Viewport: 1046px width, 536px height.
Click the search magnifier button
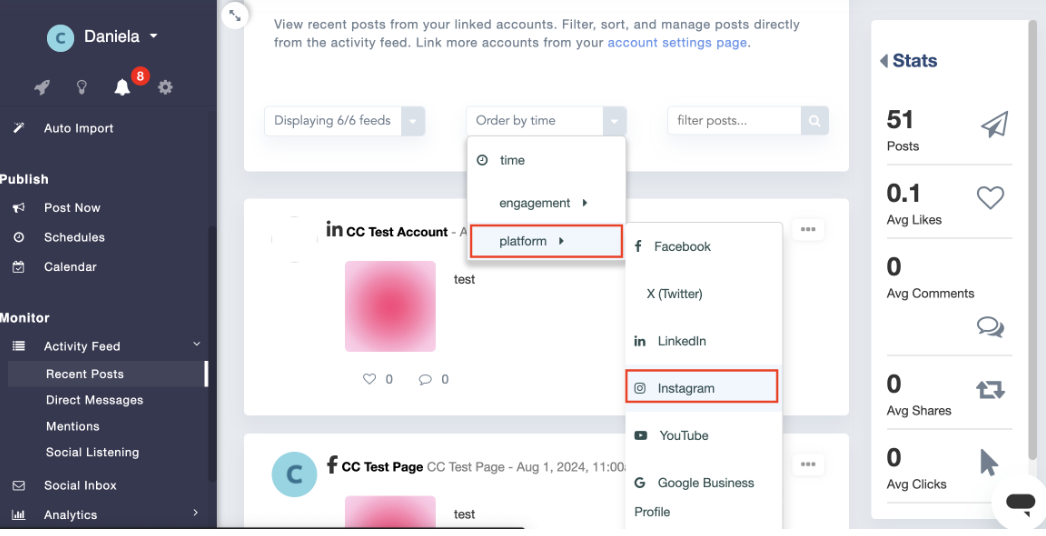(x=814, y=121)
